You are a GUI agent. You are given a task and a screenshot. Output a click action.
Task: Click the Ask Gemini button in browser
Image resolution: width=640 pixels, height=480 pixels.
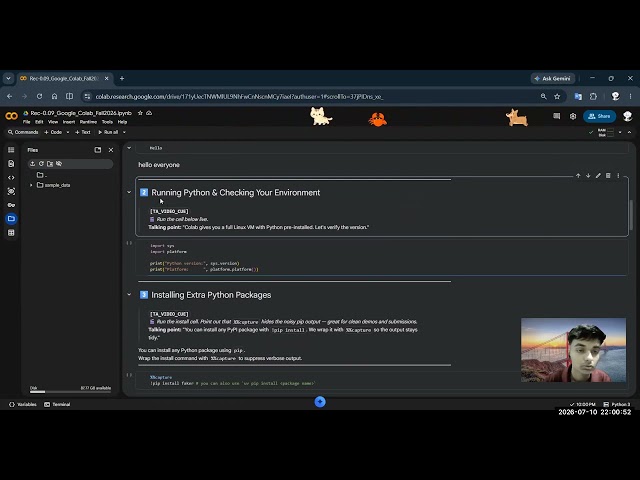[x=553, y=78]
